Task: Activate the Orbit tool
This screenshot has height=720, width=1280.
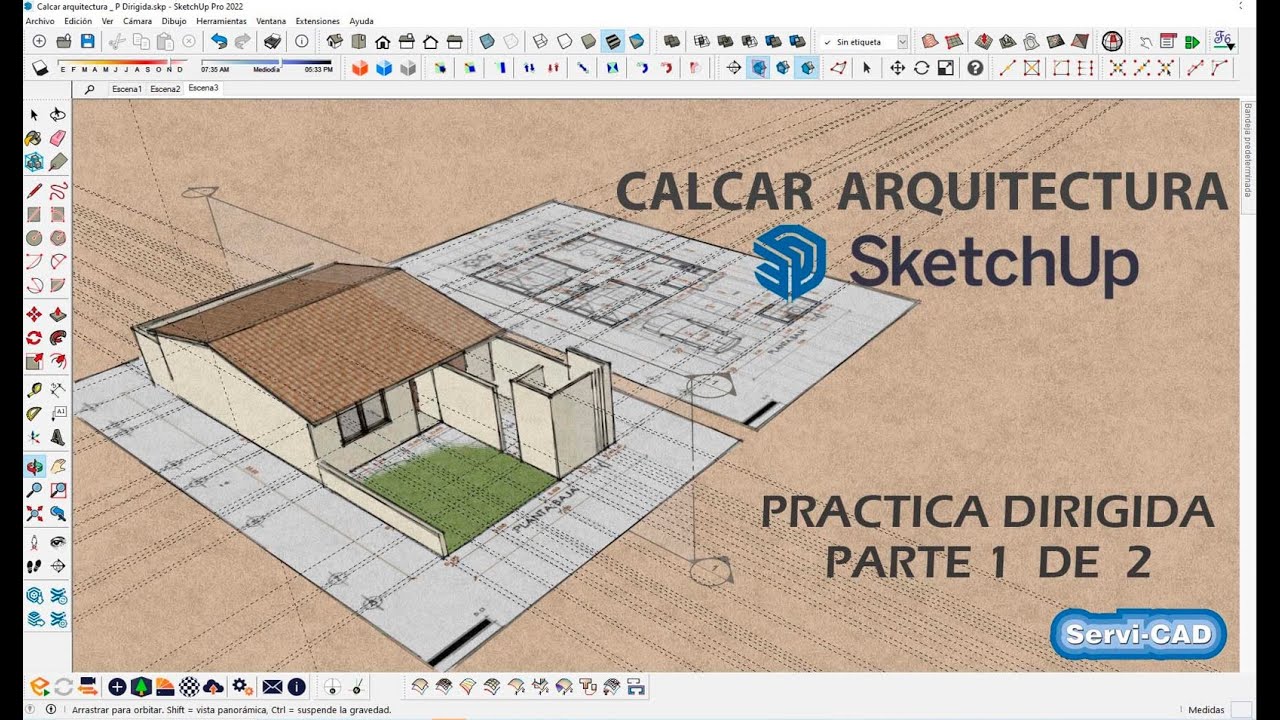Action: [34, 466]
